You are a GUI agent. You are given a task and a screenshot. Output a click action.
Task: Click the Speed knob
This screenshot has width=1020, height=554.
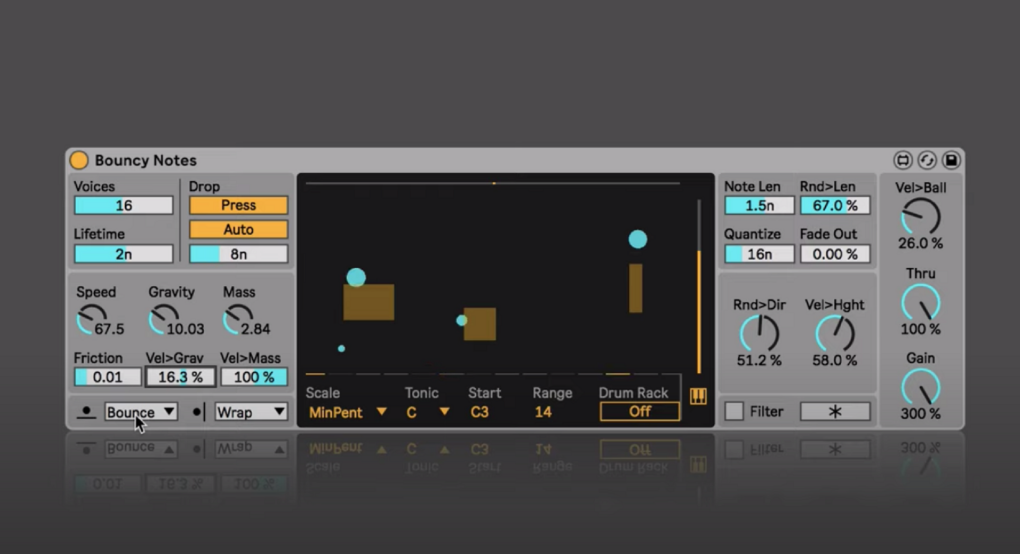pos(92,320)
